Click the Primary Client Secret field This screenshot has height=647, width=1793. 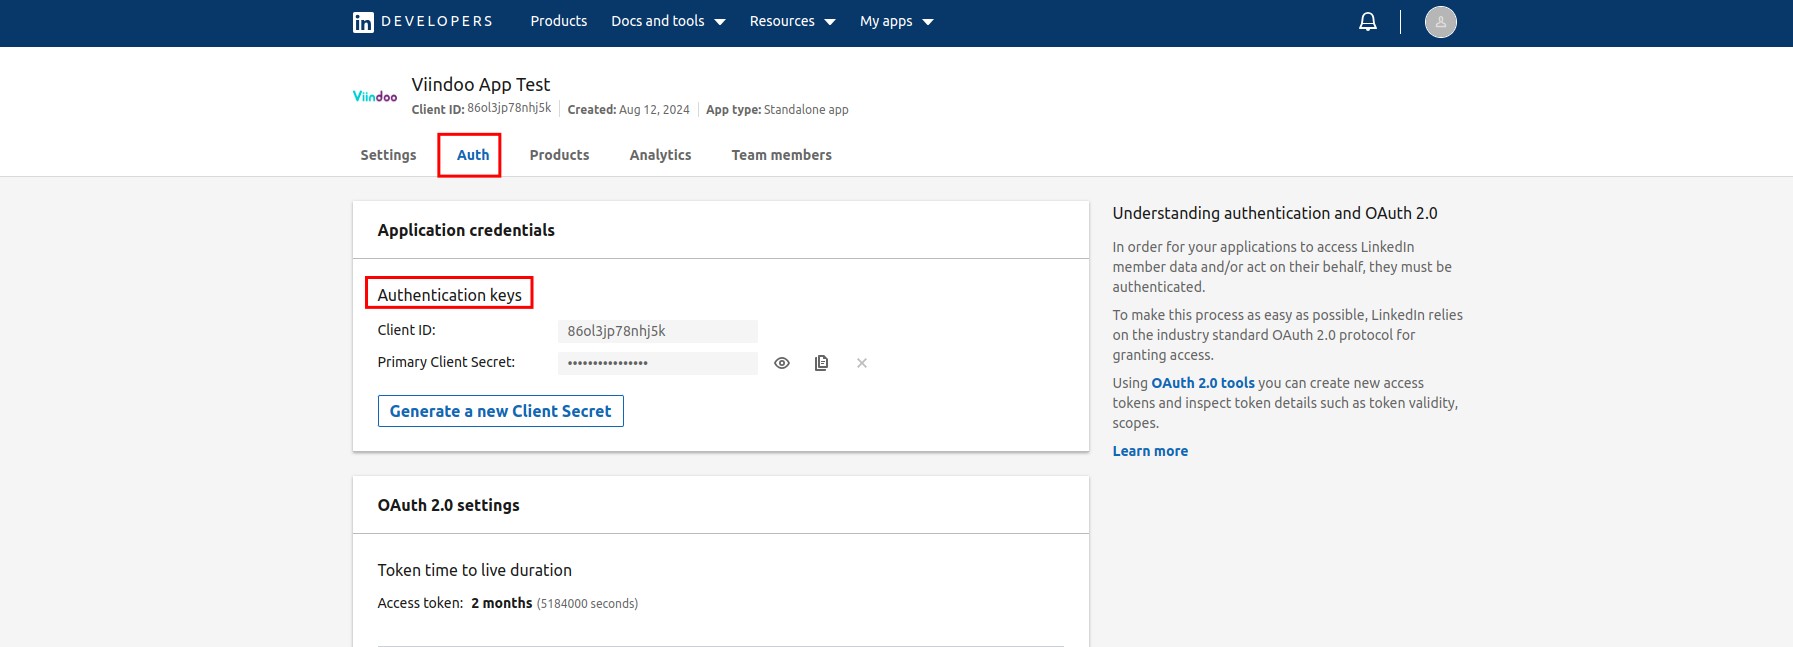[657, 363]
